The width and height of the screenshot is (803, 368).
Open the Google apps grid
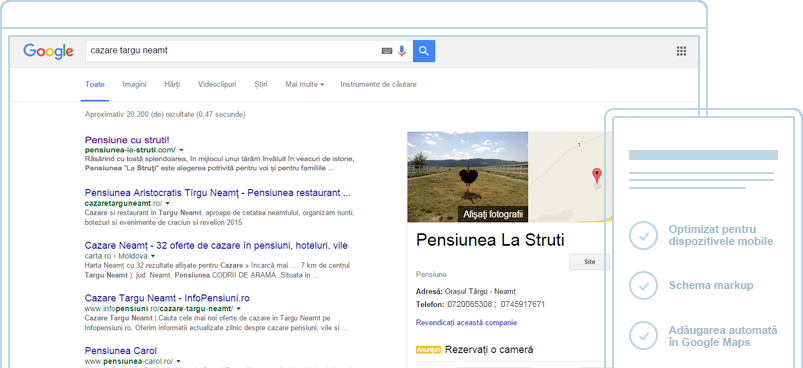pos(681,51)
